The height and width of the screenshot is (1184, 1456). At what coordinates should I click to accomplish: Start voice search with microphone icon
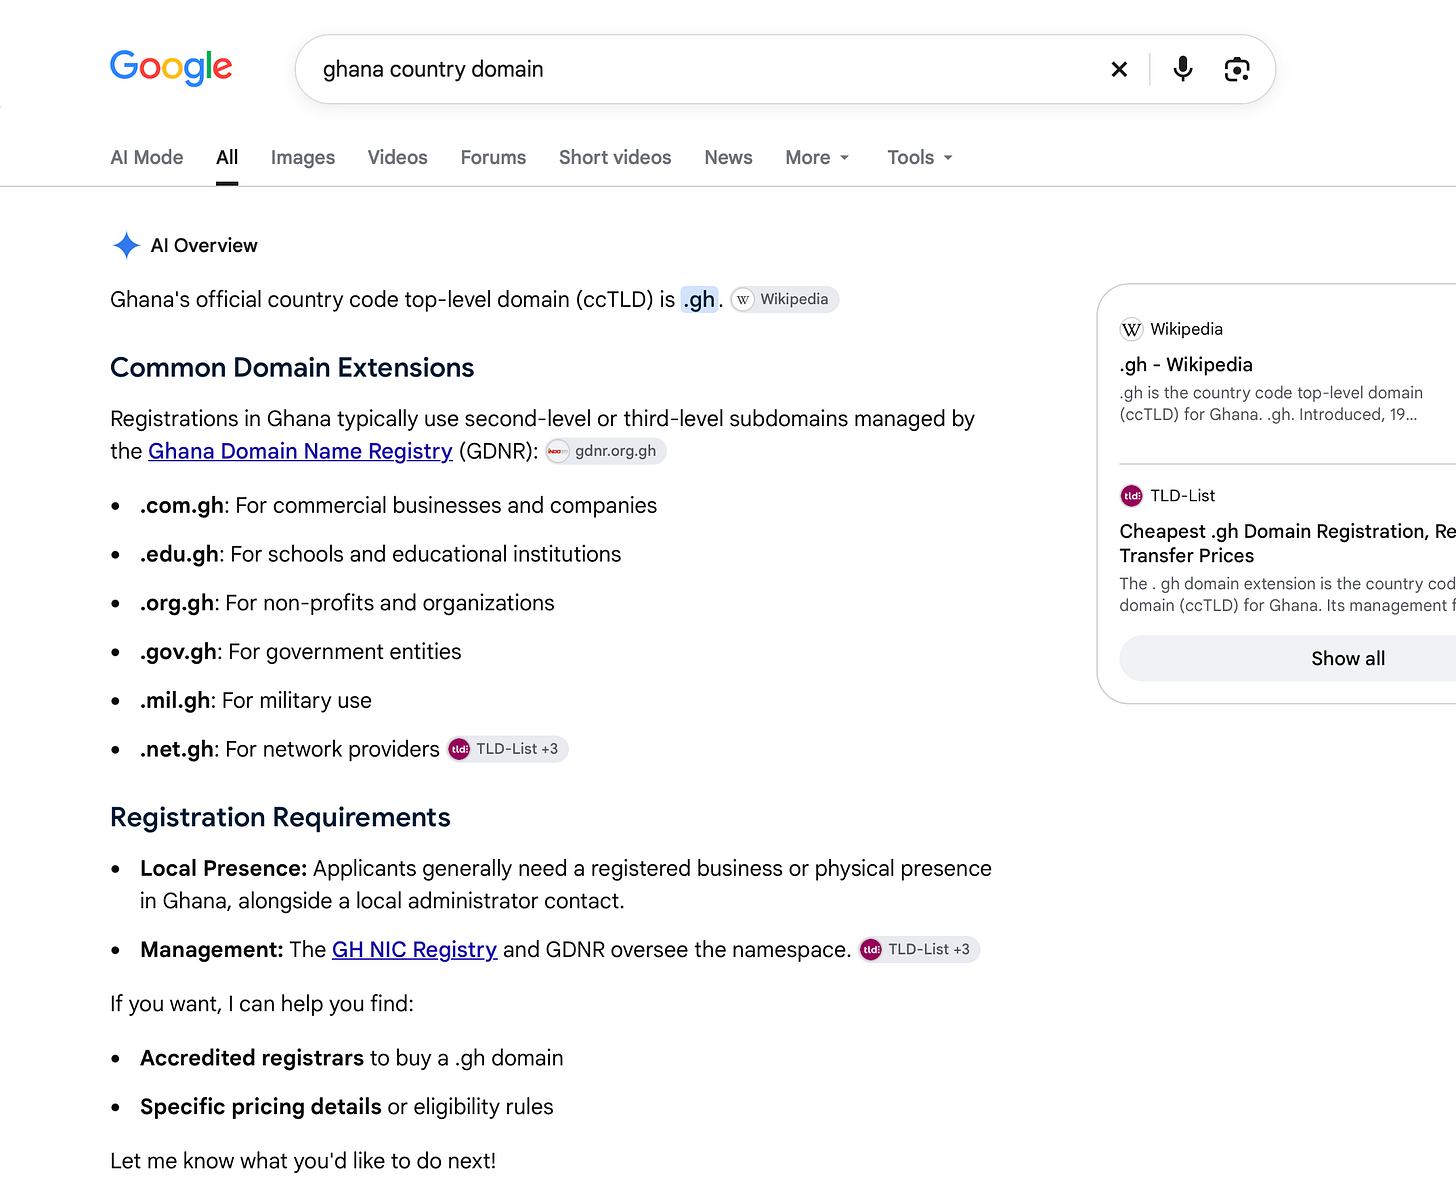(1183, 69)
